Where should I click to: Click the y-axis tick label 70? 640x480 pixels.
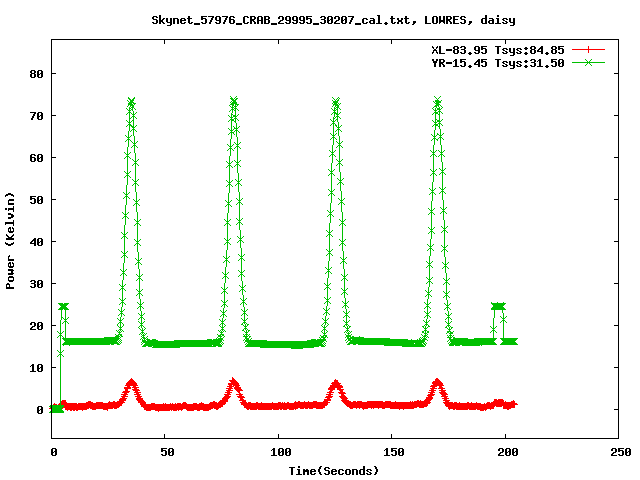pos(36,116)
